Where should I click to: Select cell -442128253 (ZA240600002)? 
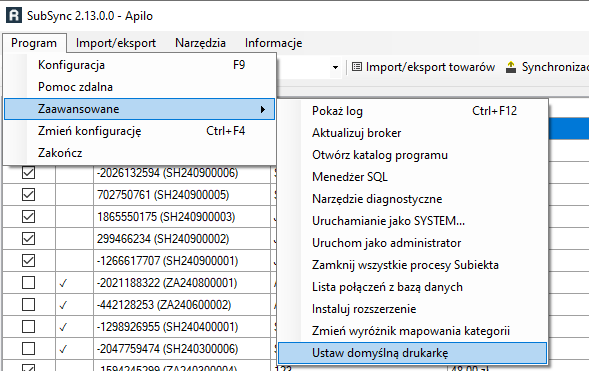click(182, 305)
